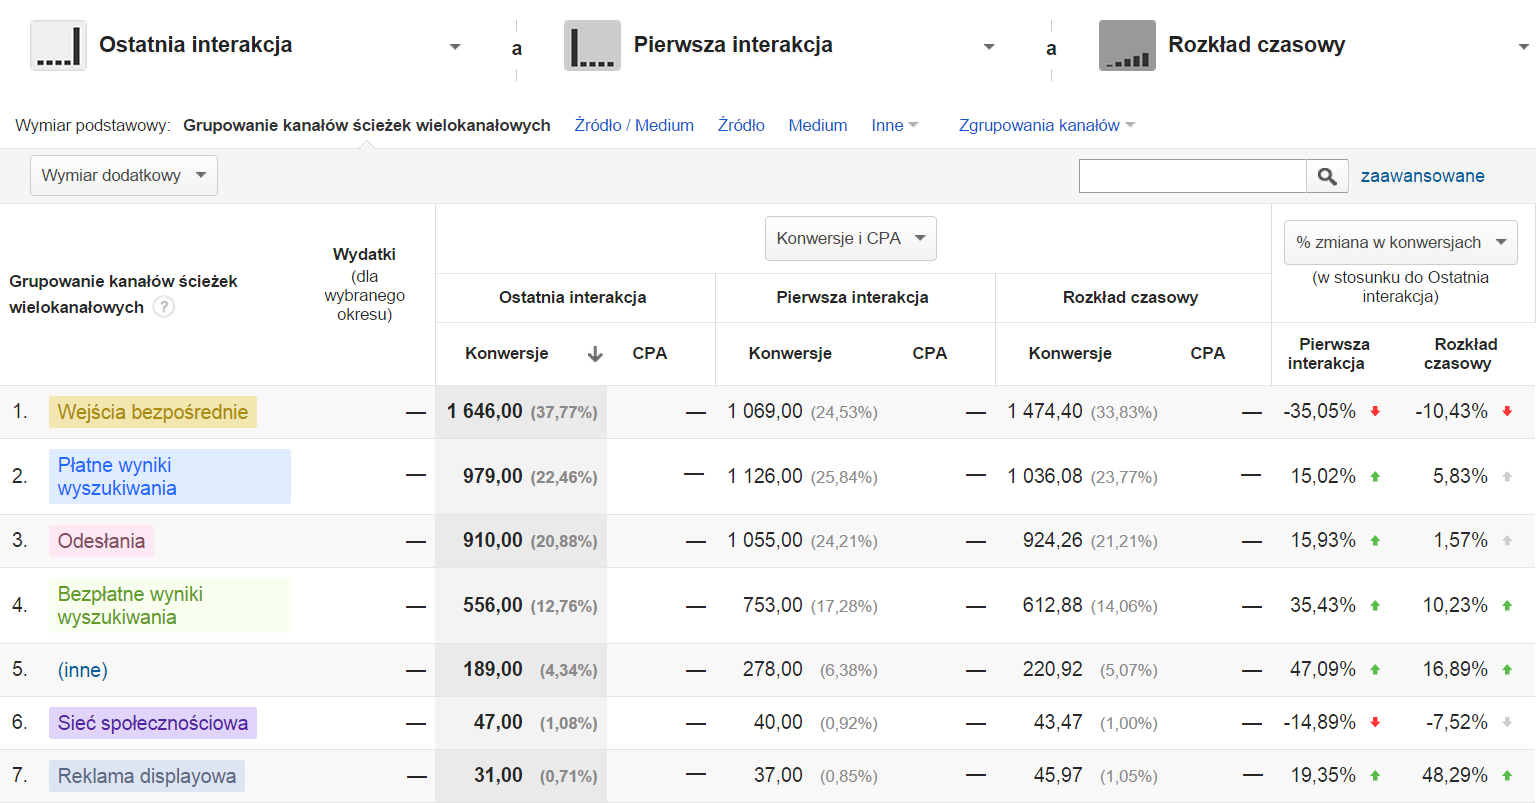Click into the table search field
Image resolution: width=1536 pixels, height=803 pixels.
tap(1192, 176)
